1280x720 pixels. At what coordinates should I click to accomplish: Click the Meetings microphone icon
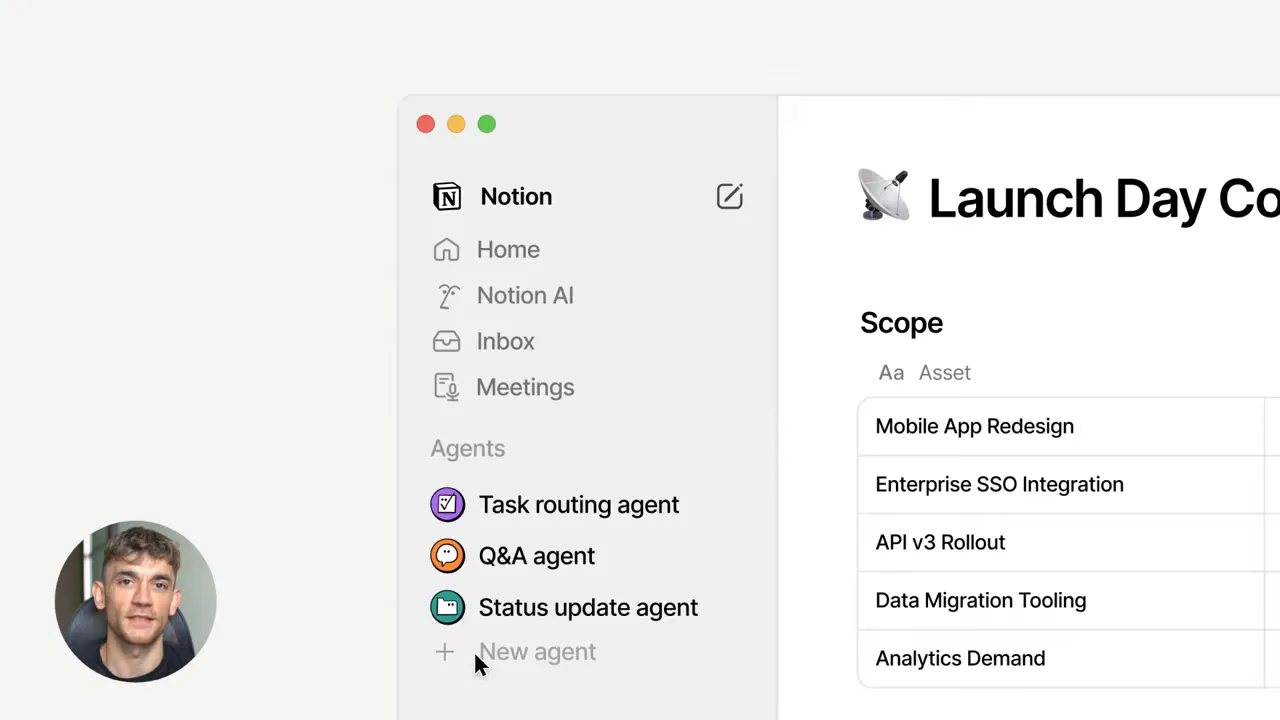point(446,387)
